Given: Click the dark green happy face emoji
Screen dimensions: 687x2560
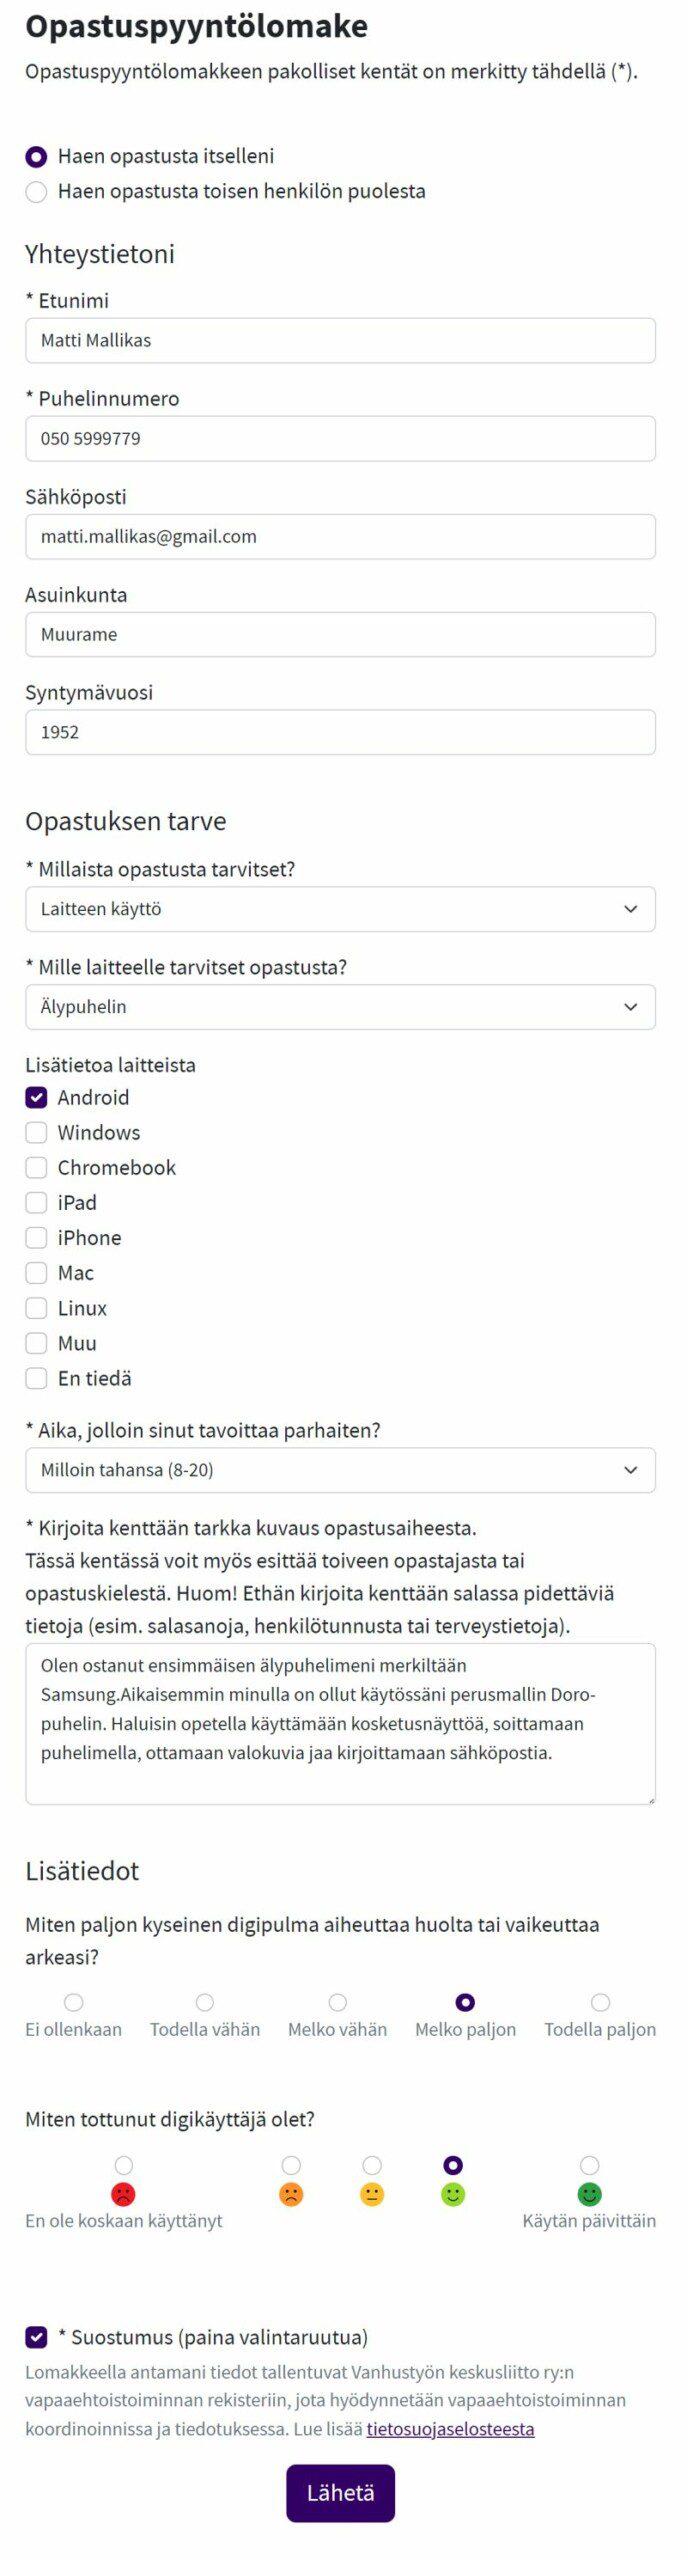Looking at the screenshot, I should coord(590,2193).
